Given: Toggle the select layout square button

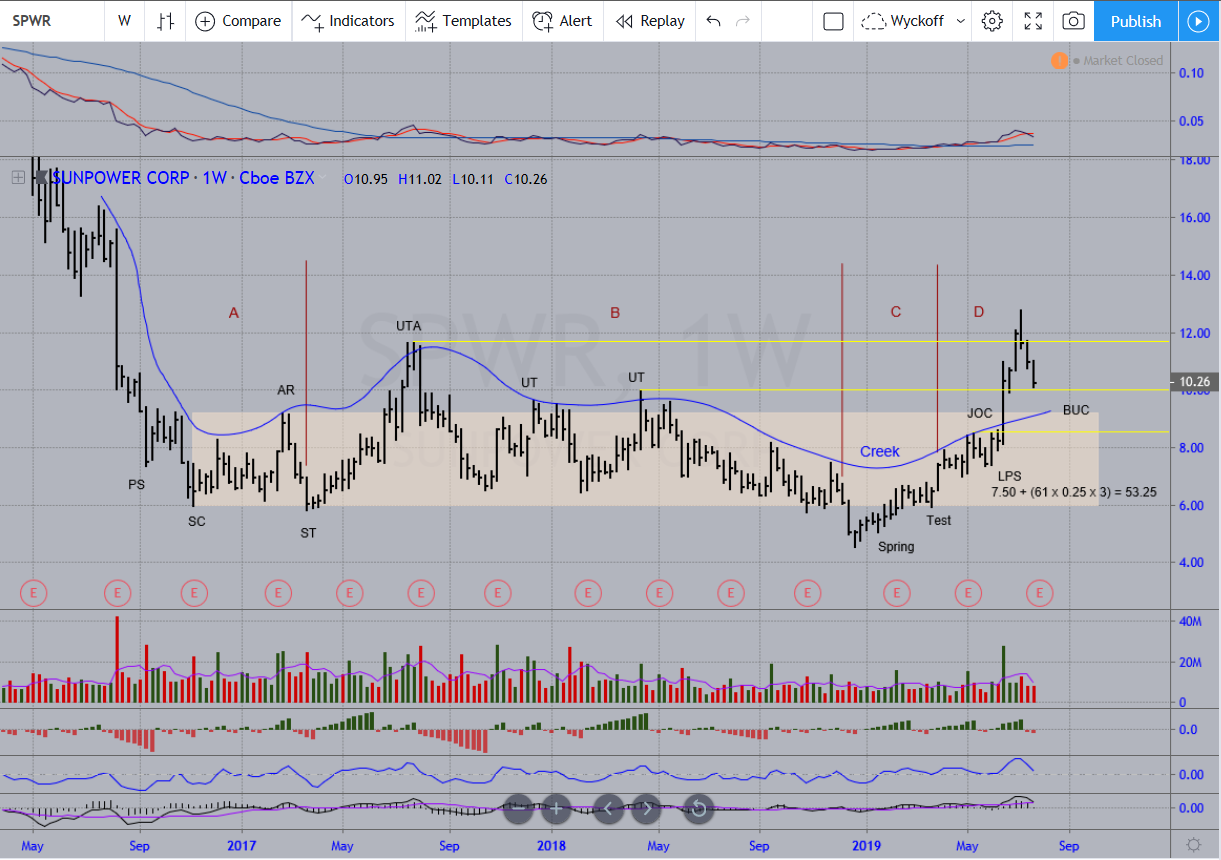Looking at the screenshot, I should pyautogui.click(x=833, y=21).
